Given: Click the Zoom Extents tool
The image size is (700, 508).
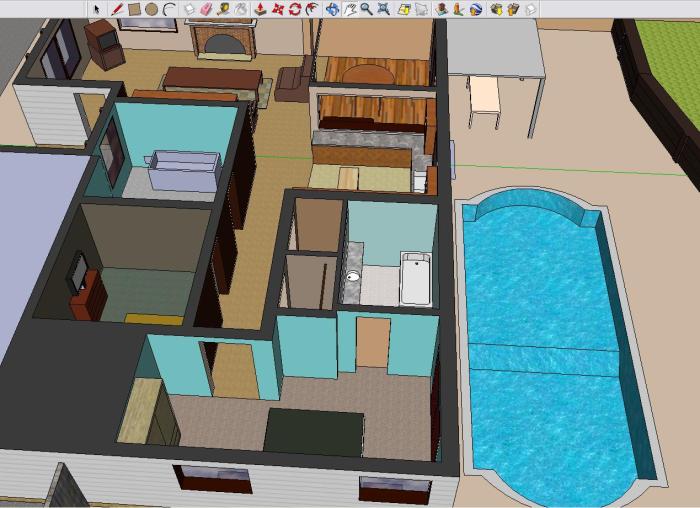Looking at the screenshot, I should point(385,9).
